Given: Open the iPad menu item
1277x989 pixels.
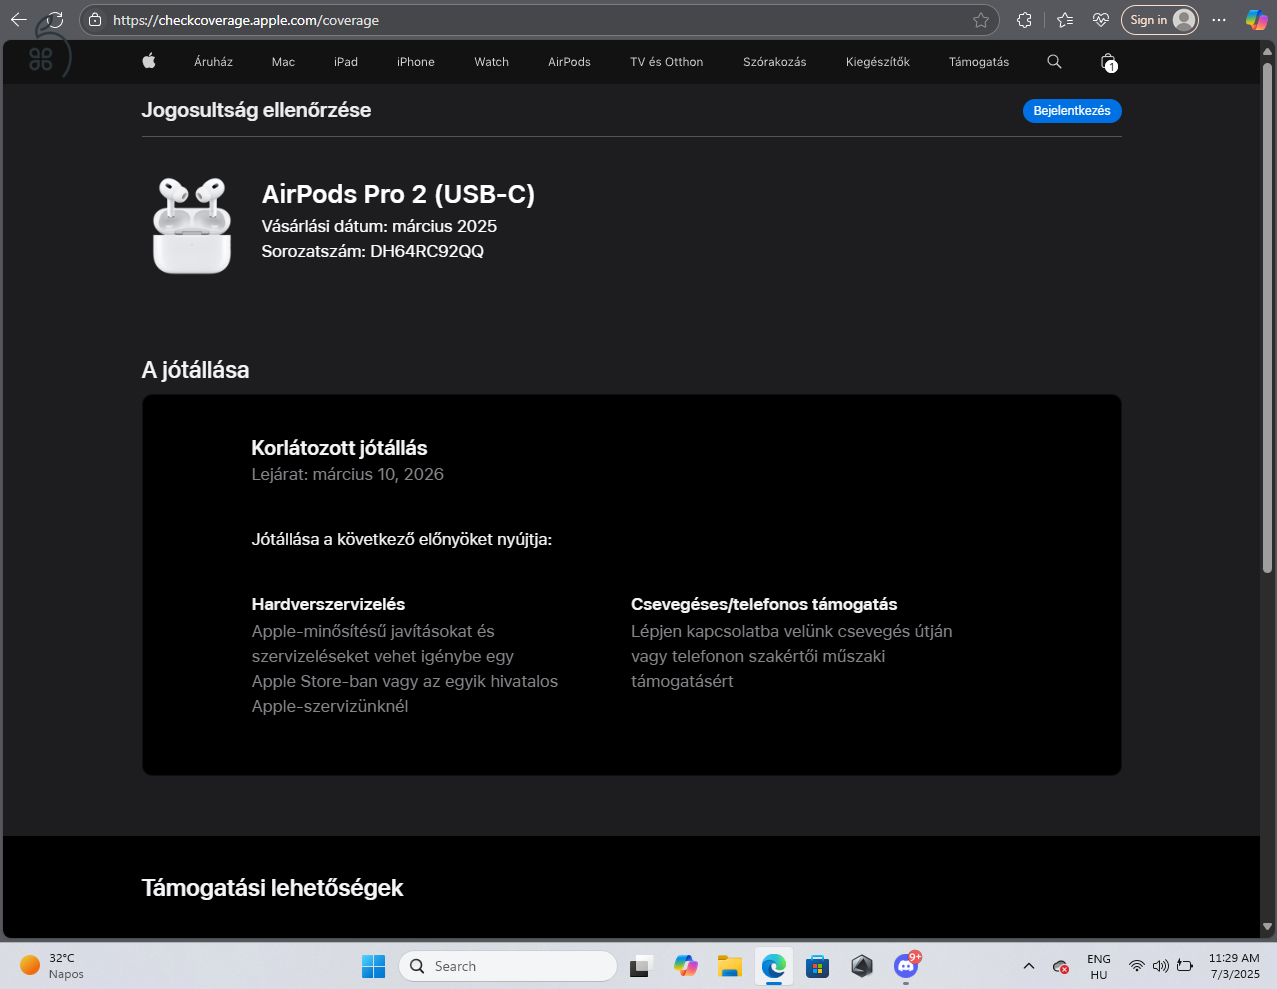Looking at the screenshot, I should click(x=346, y=62).
